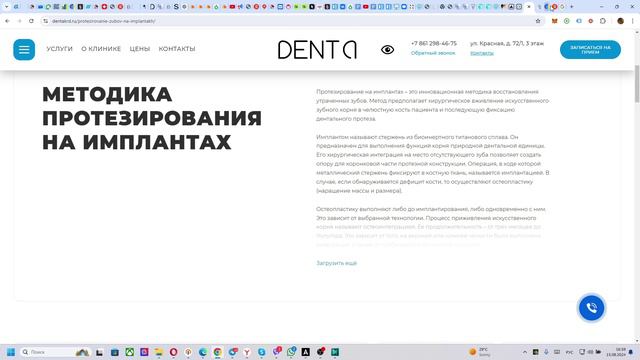Open clock and date in tray
Viewport: 640px width, 360px height.
(616, 352)
